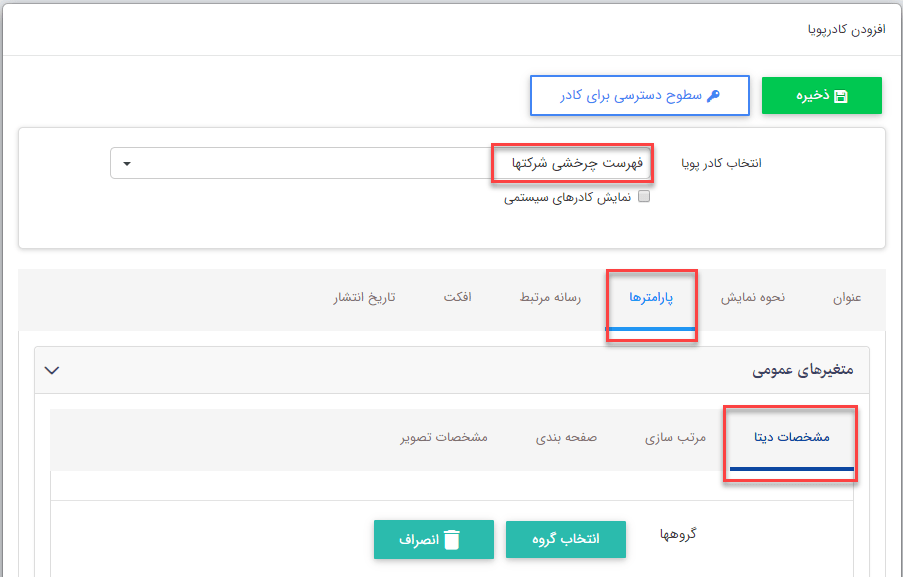
Task: Enable the نمایش کادرهای سیستمی checkbox
Action: click(x=645, y=195)
